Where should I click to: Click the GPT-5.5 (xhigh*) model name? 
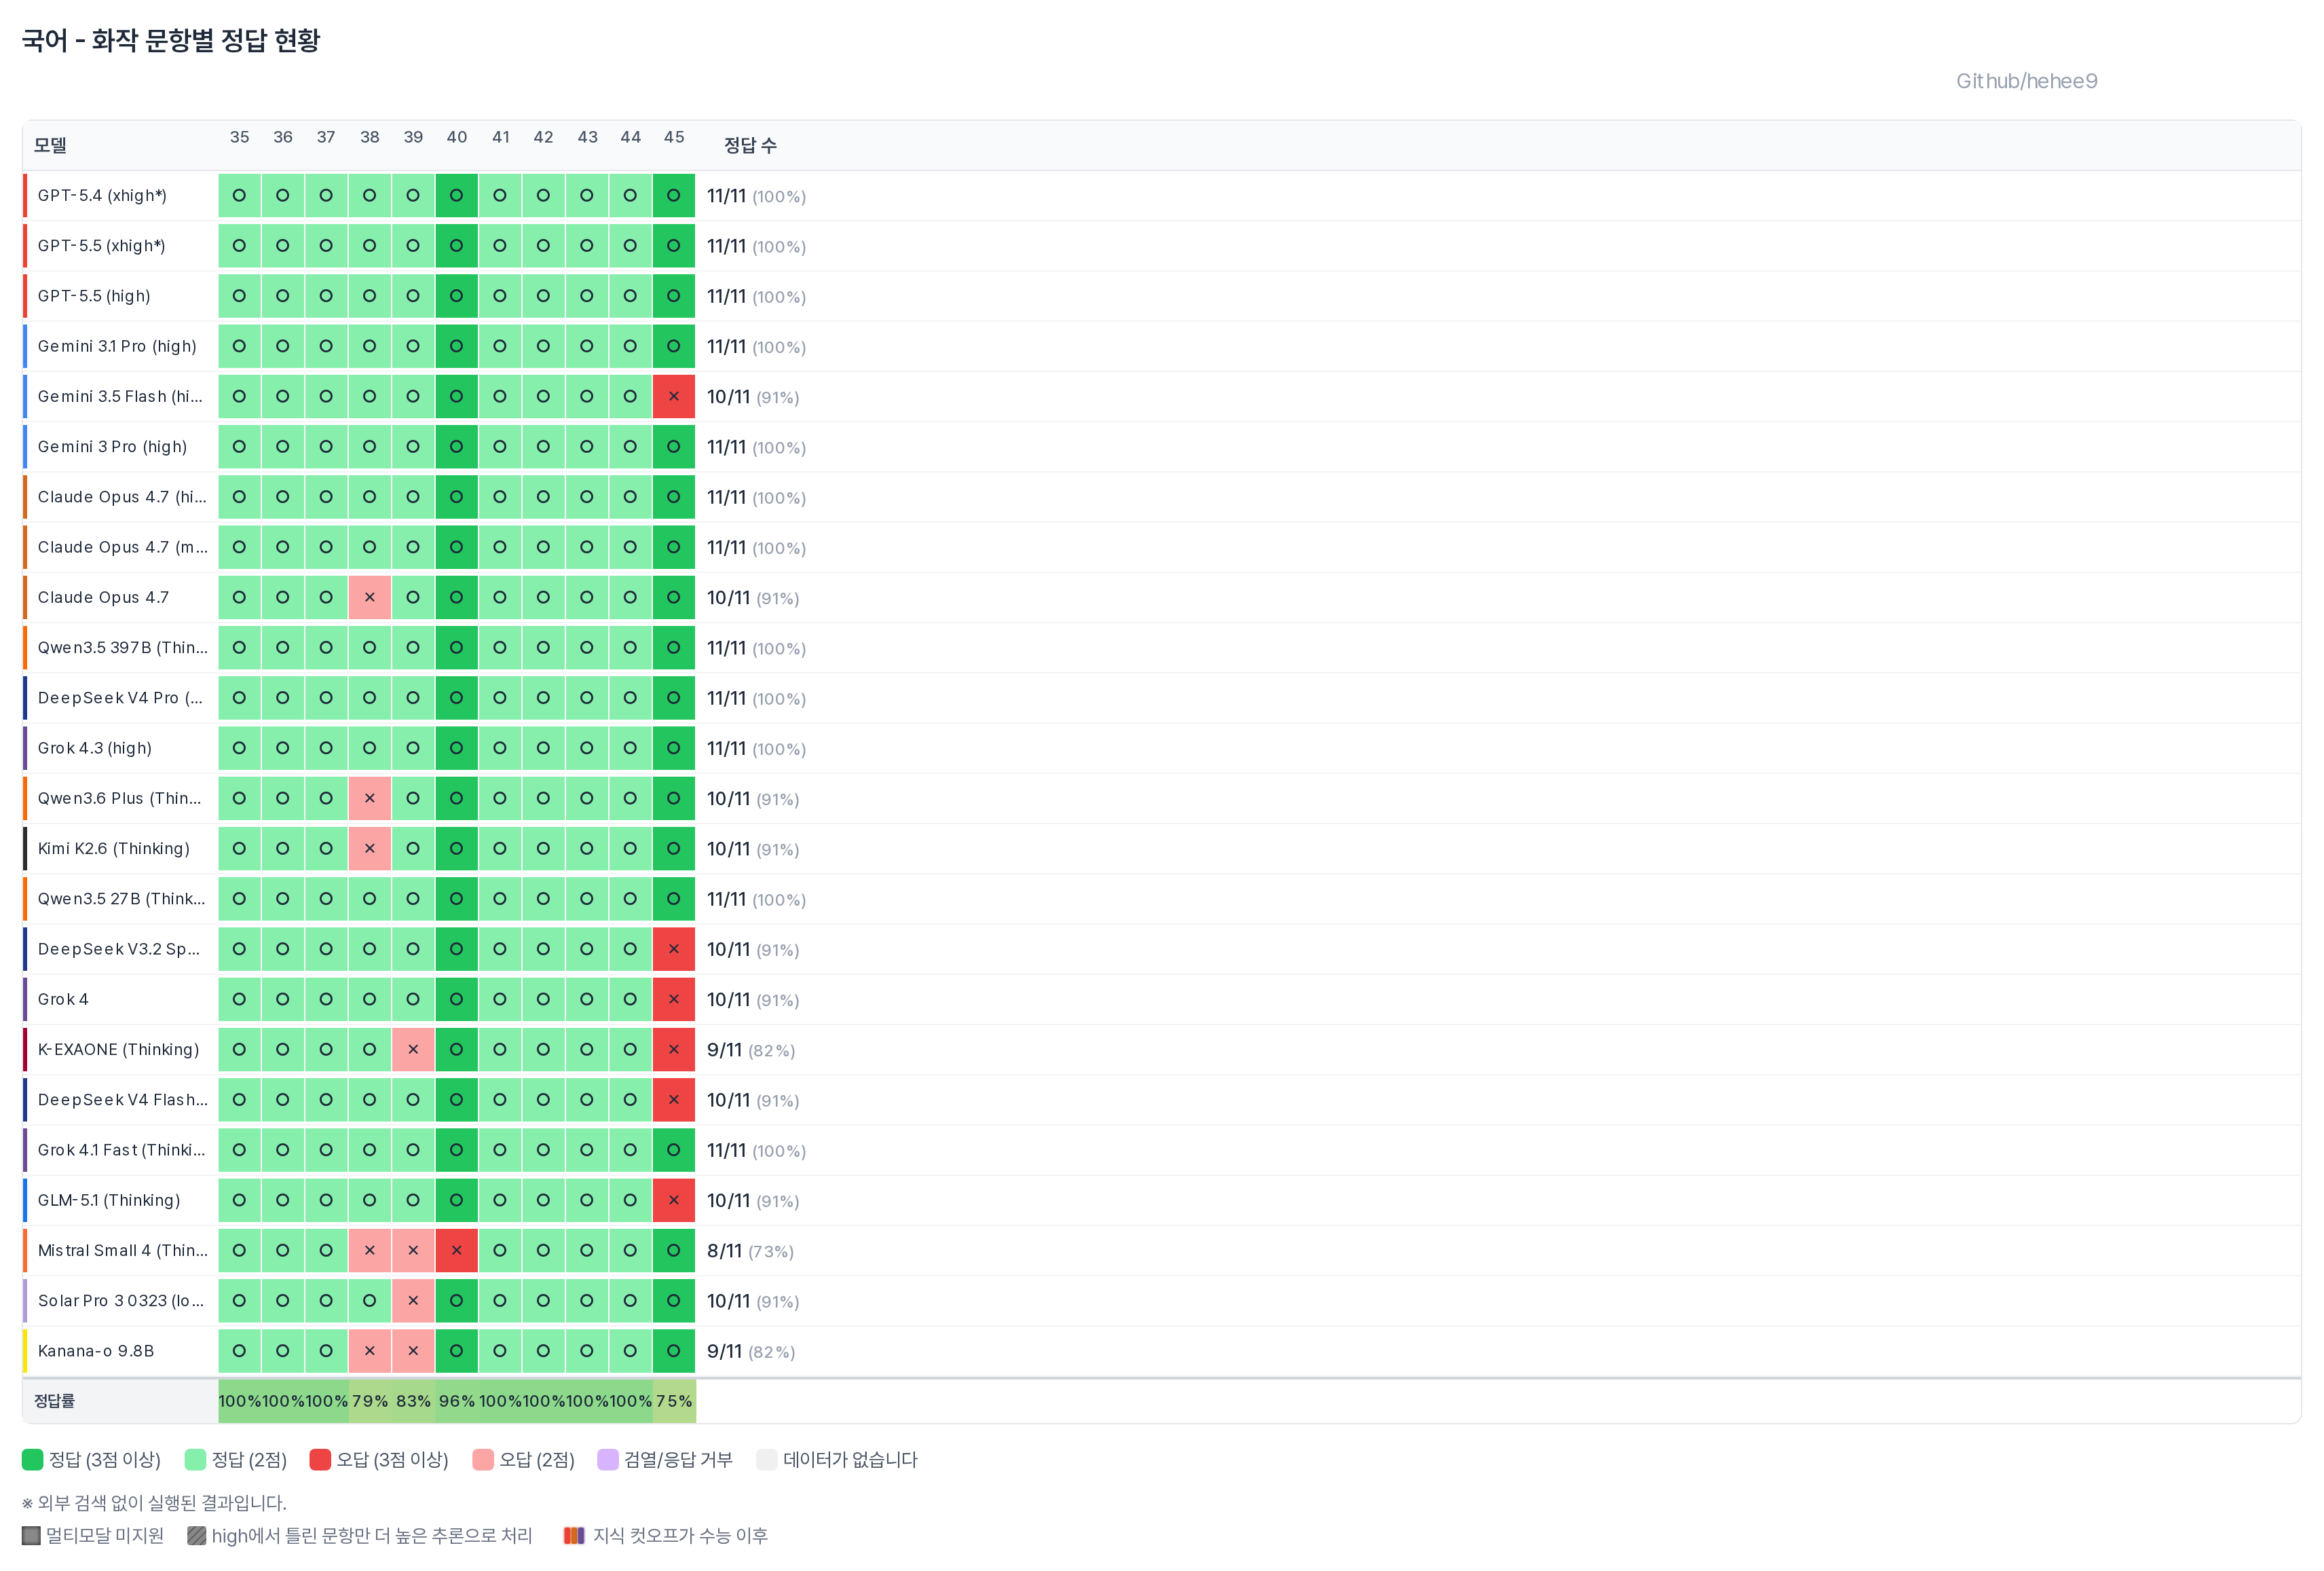pos(102,246)
